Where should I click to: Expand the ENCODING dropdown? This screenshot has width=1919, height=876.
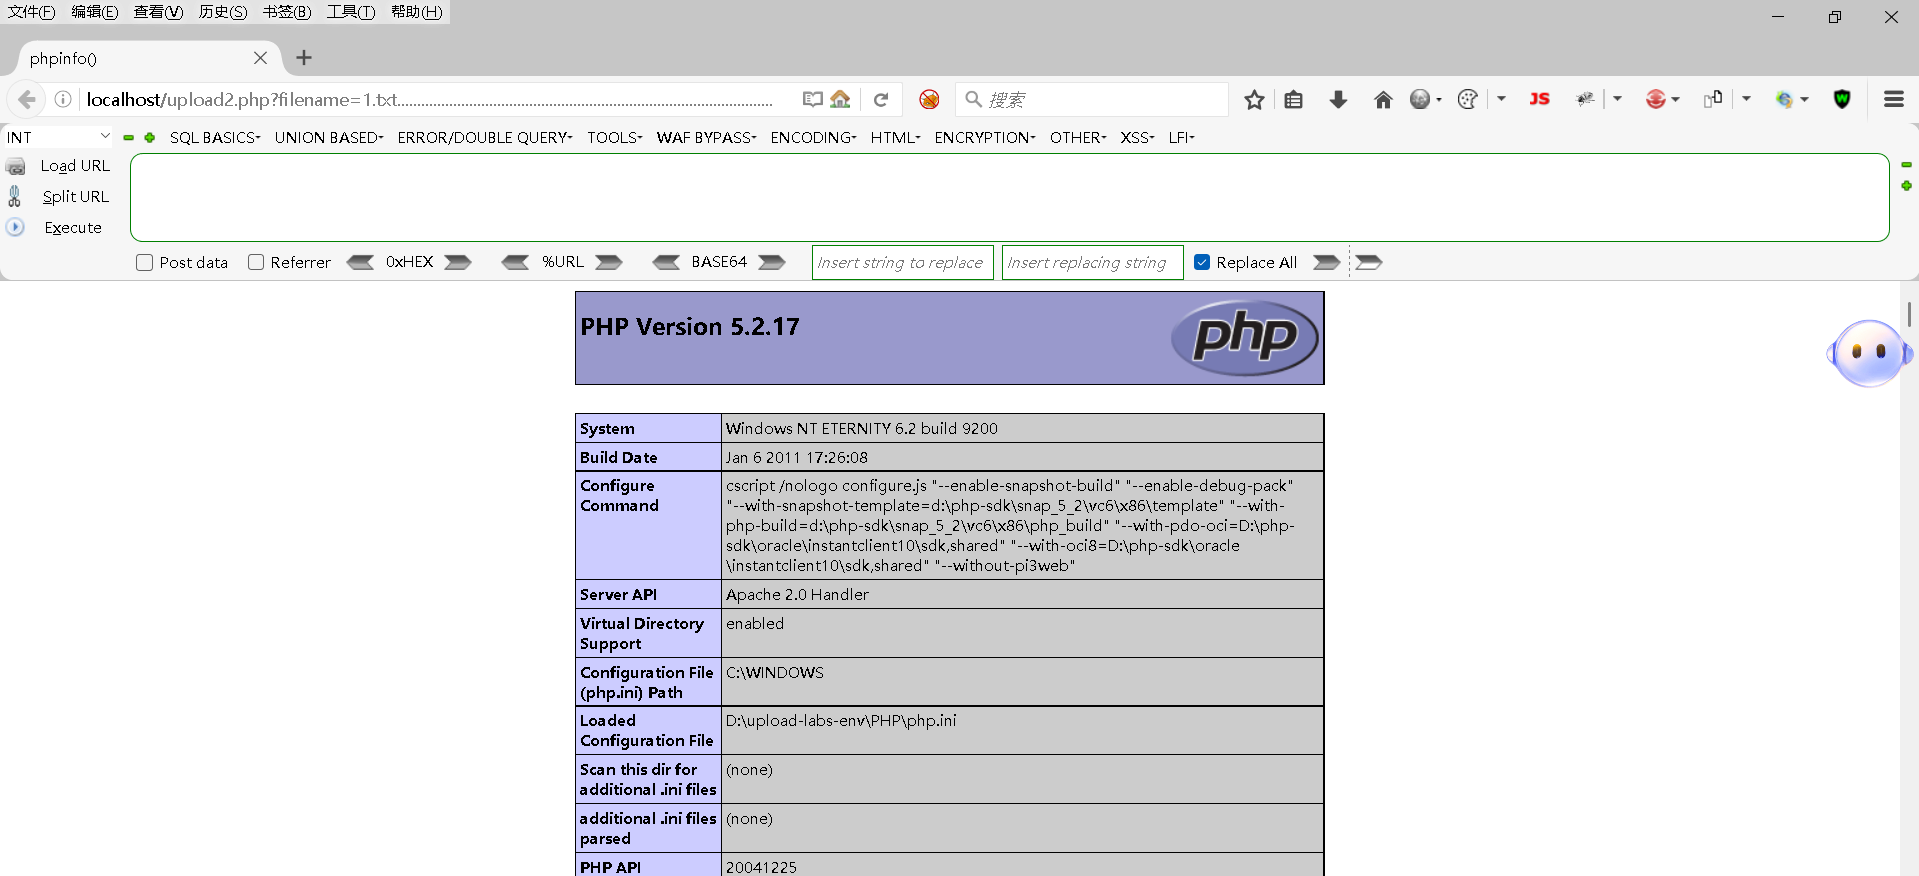[x=814, y=137]
